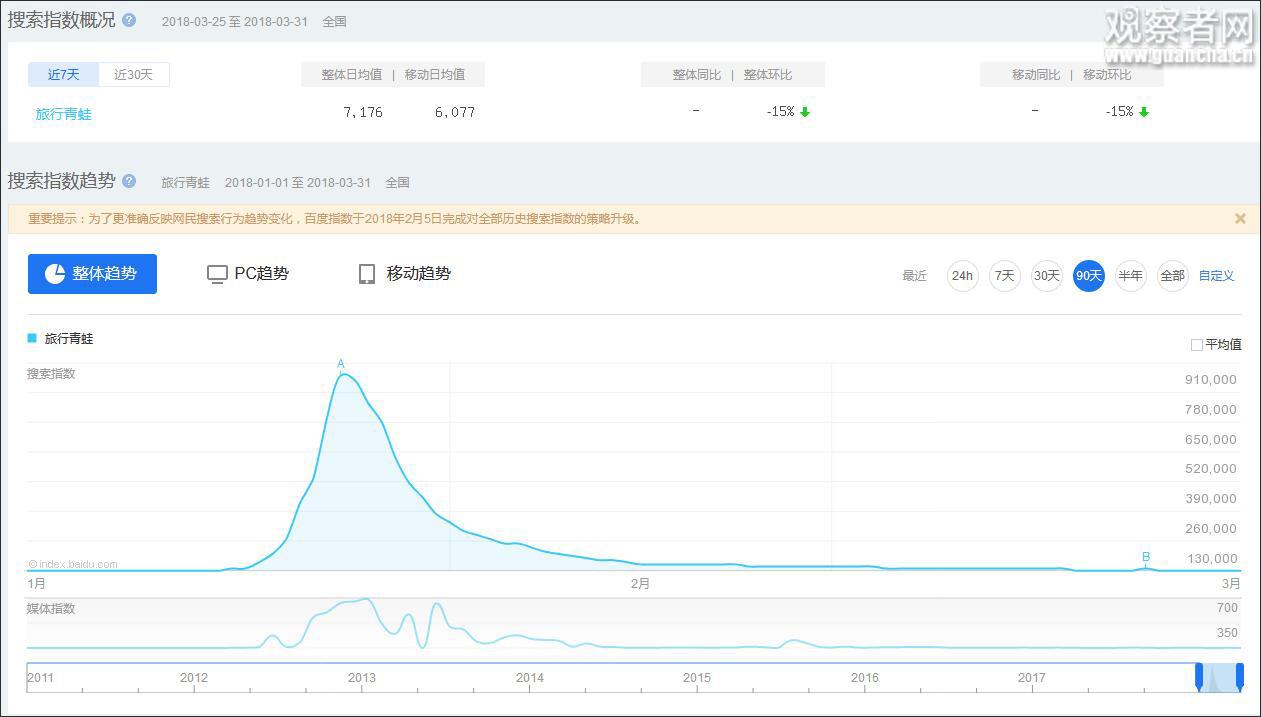Click the 移动同比 header label
This screenshot has height=717, width=1261.
pyautogui.click(x=1036, y=75)
